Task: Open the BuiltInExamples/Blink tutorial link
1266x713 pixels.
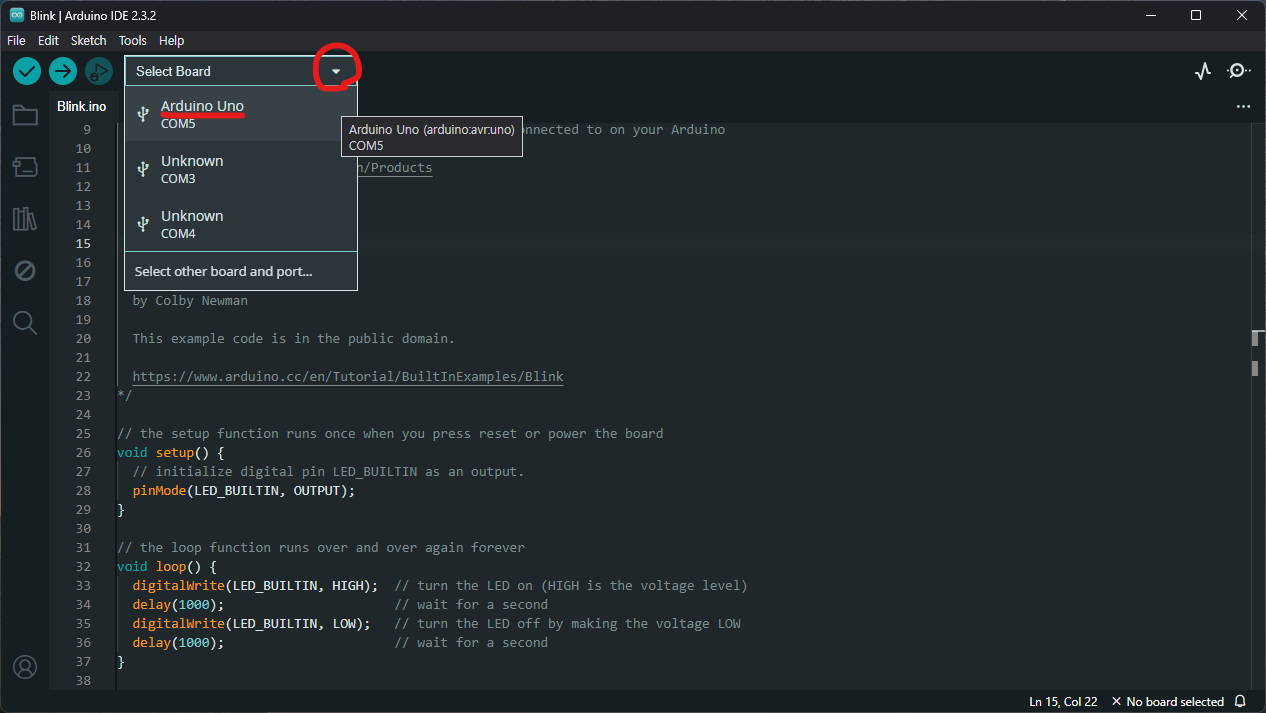Action: pyautogui.click(x=348, y=377)
